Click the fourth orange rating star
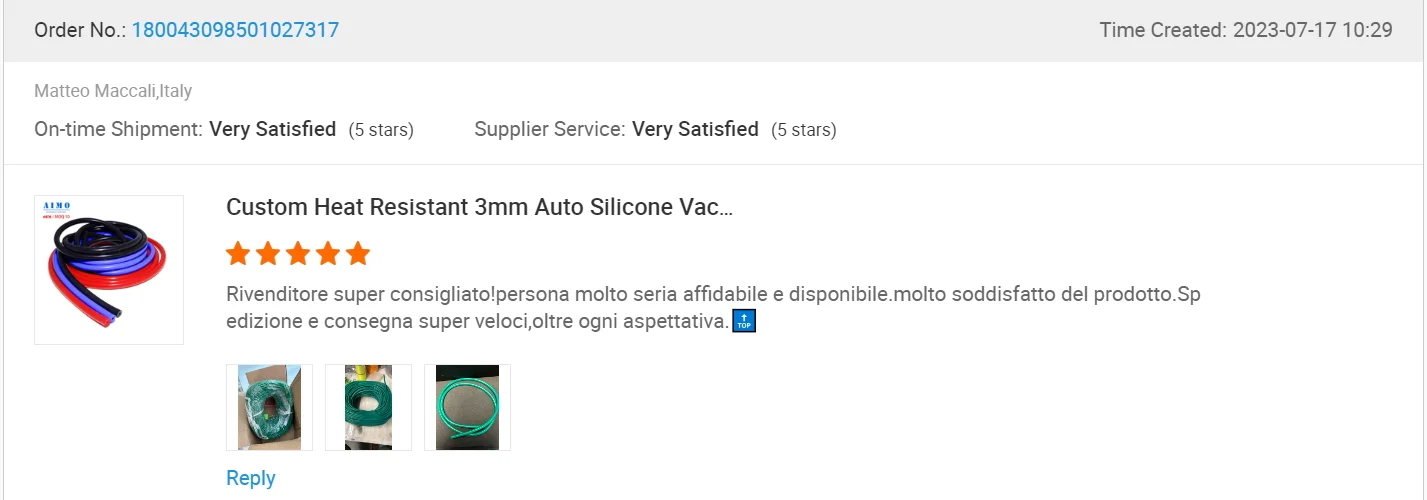Screen dimensions: 1427x500 pos(328,253)
